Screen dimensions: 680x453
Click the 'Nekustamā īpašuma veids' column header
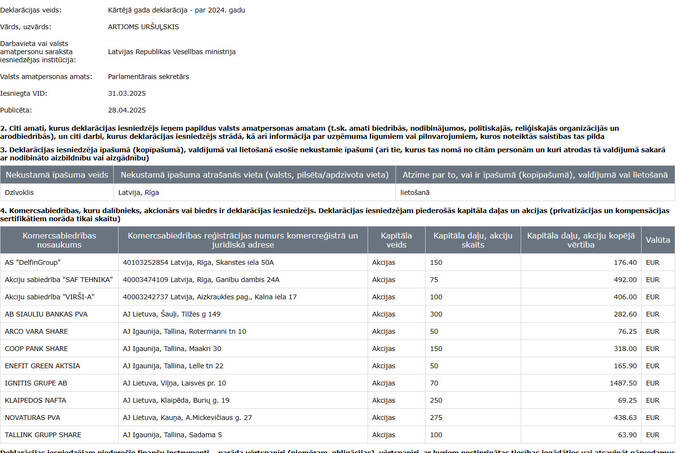coord(57,175)
